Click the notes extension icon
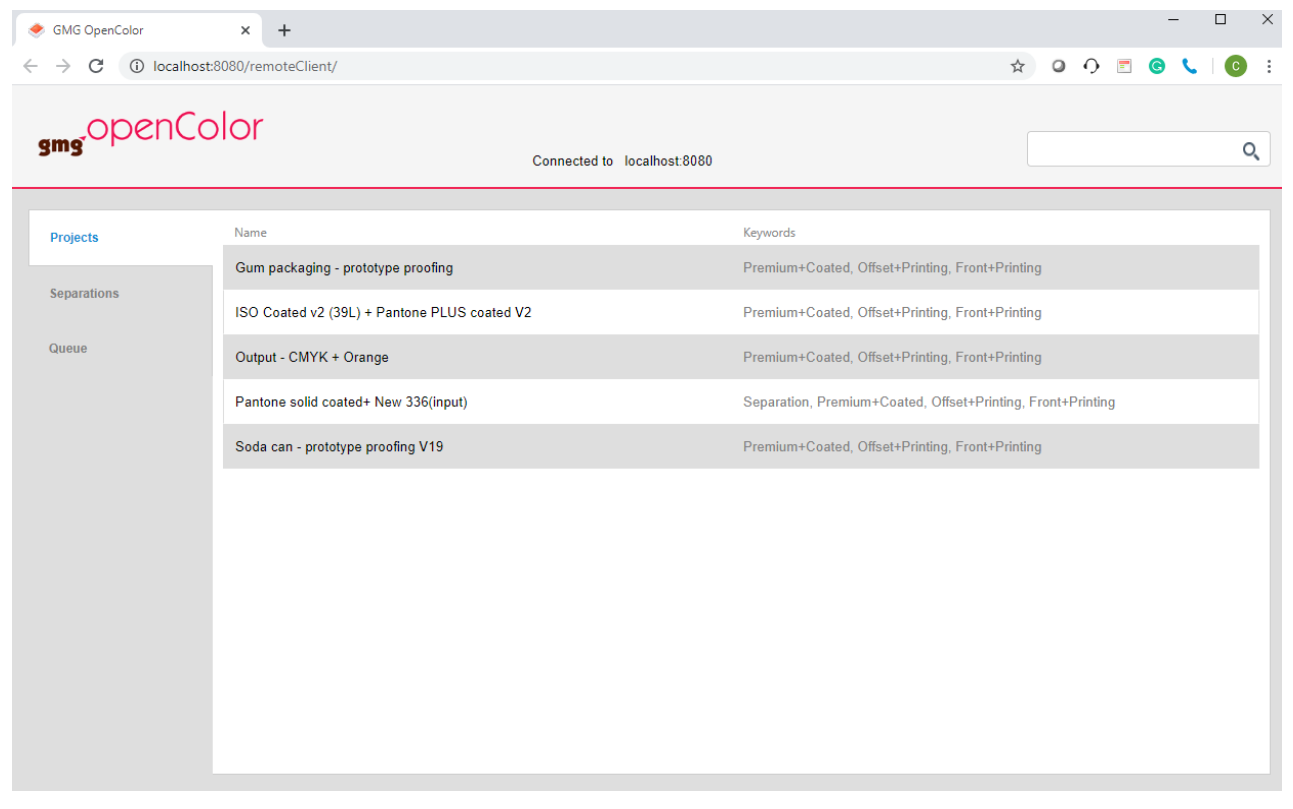This screenshot has height=809, width=1293. click(x=1124, y=66)
